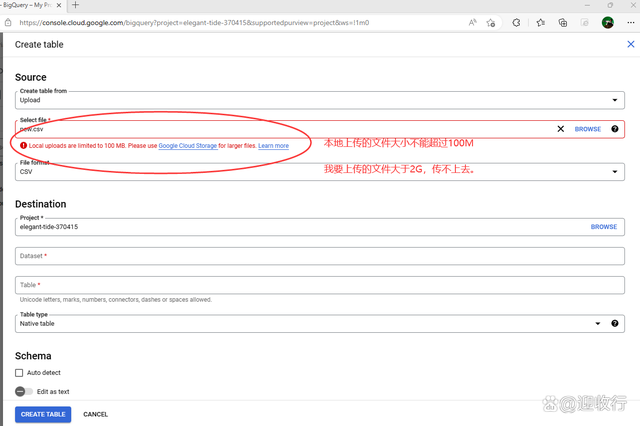Open help for Select file field
640x426 pixels.
615,129
